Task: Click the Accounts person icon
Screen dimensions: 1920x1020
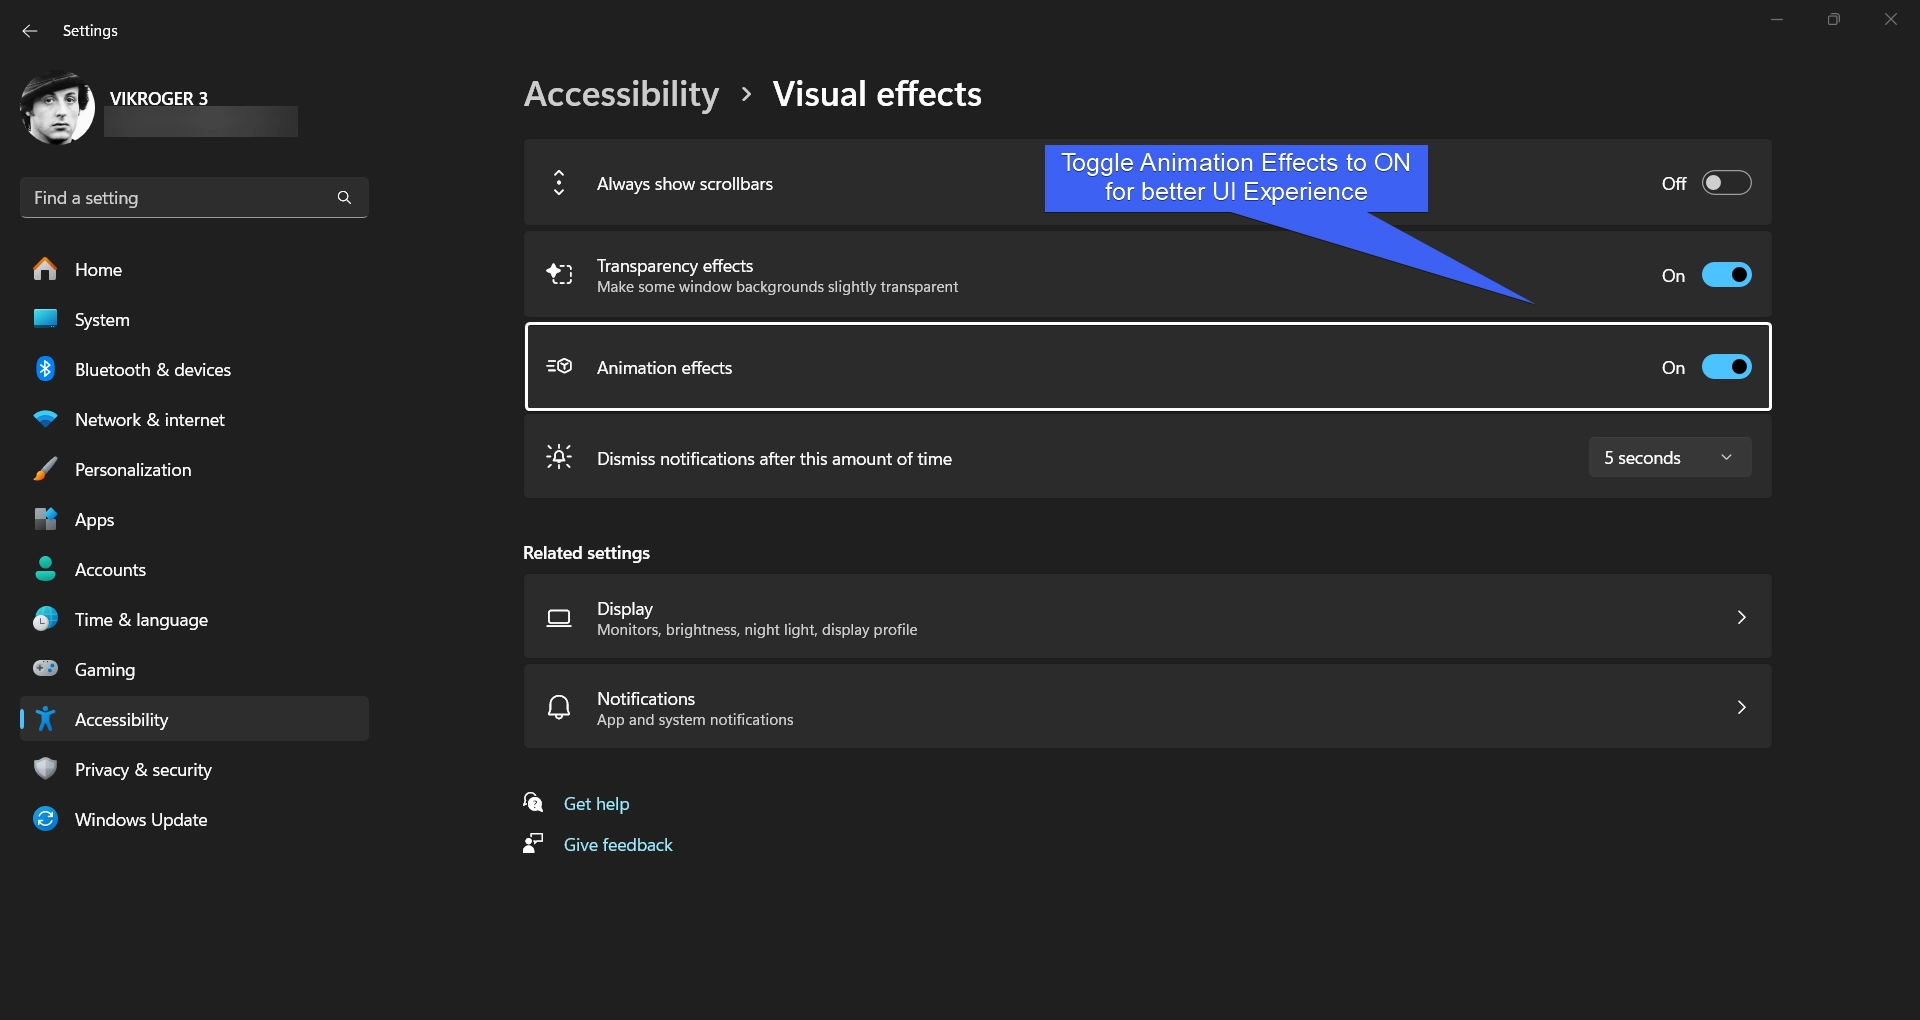Action: coord(45,569)
